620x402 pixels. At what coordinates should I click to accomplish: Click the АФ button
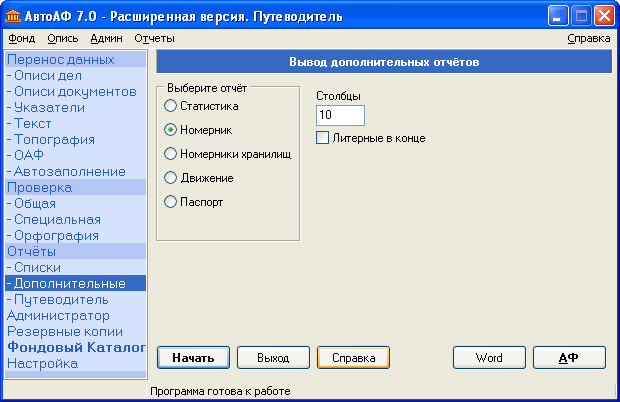(x=569, y=358)
